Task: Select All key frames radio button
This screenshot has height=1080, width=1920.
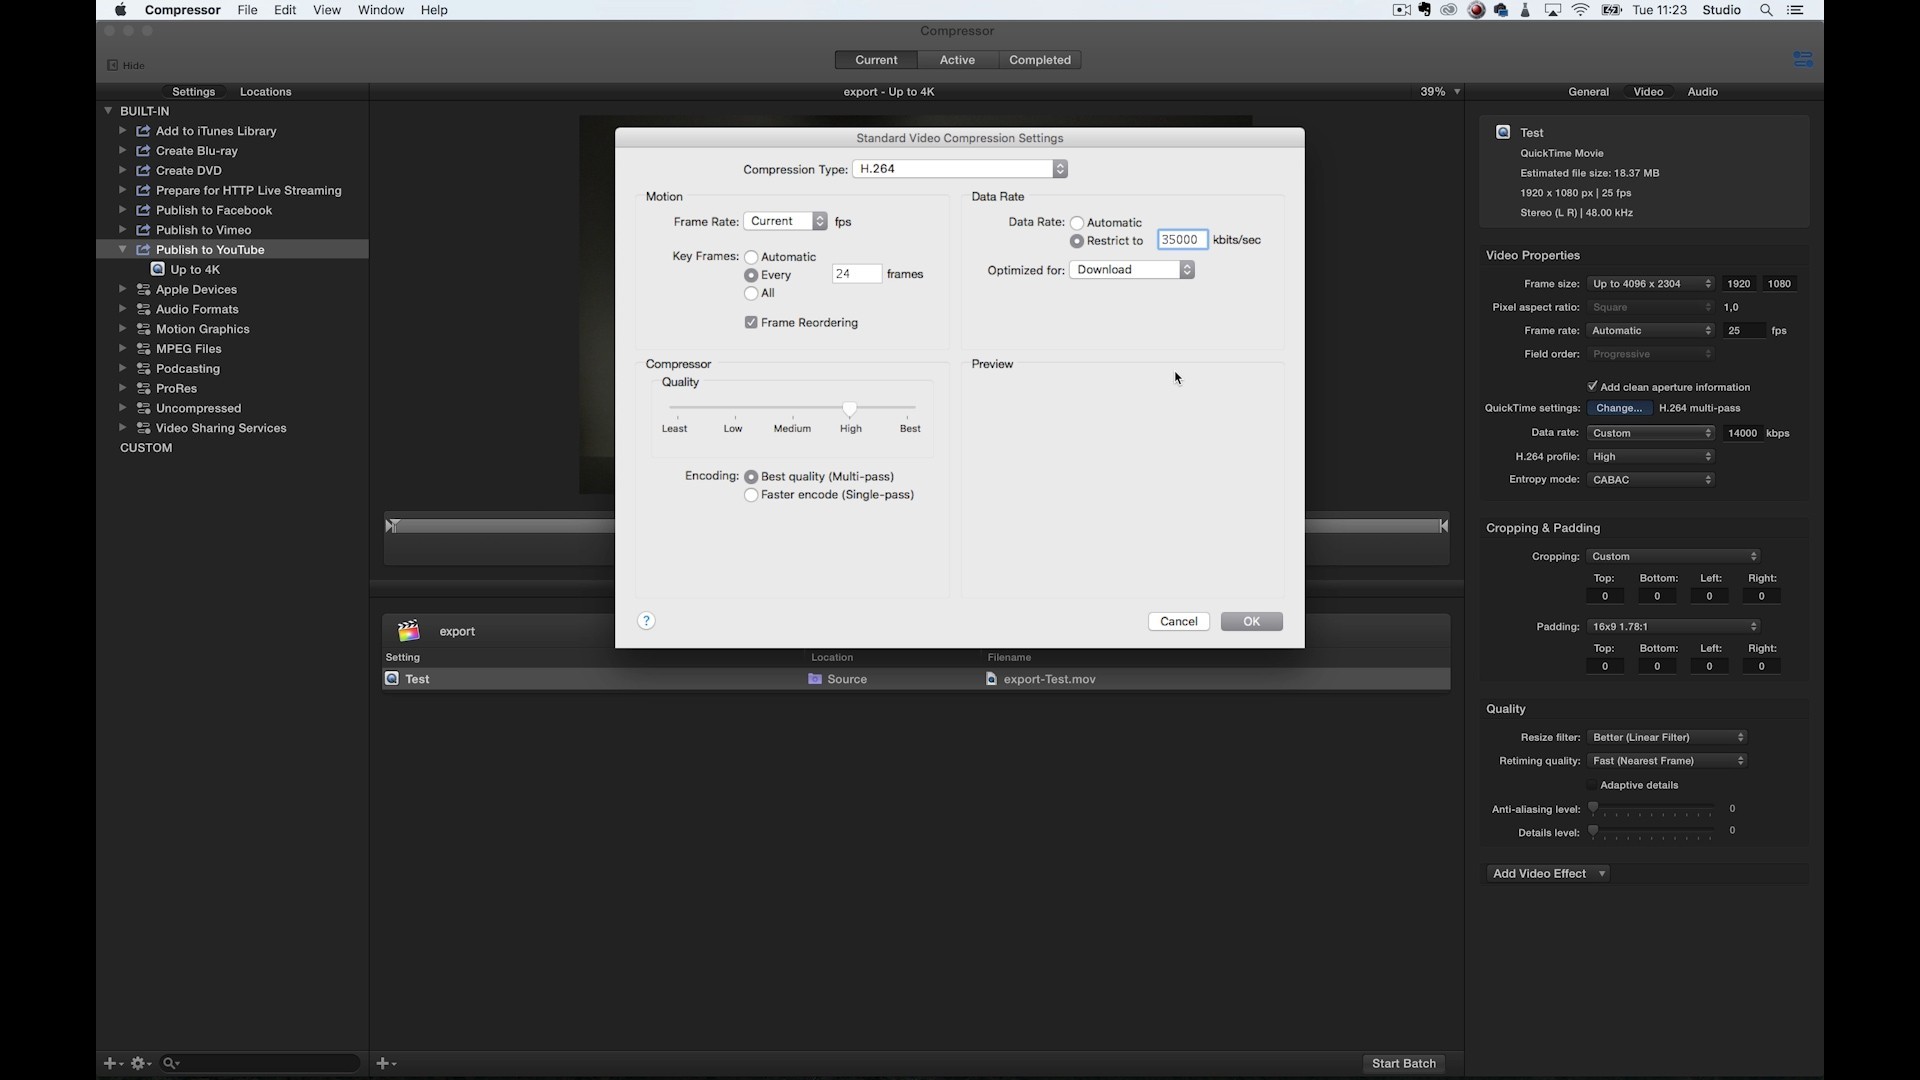Action: [751, 293]
